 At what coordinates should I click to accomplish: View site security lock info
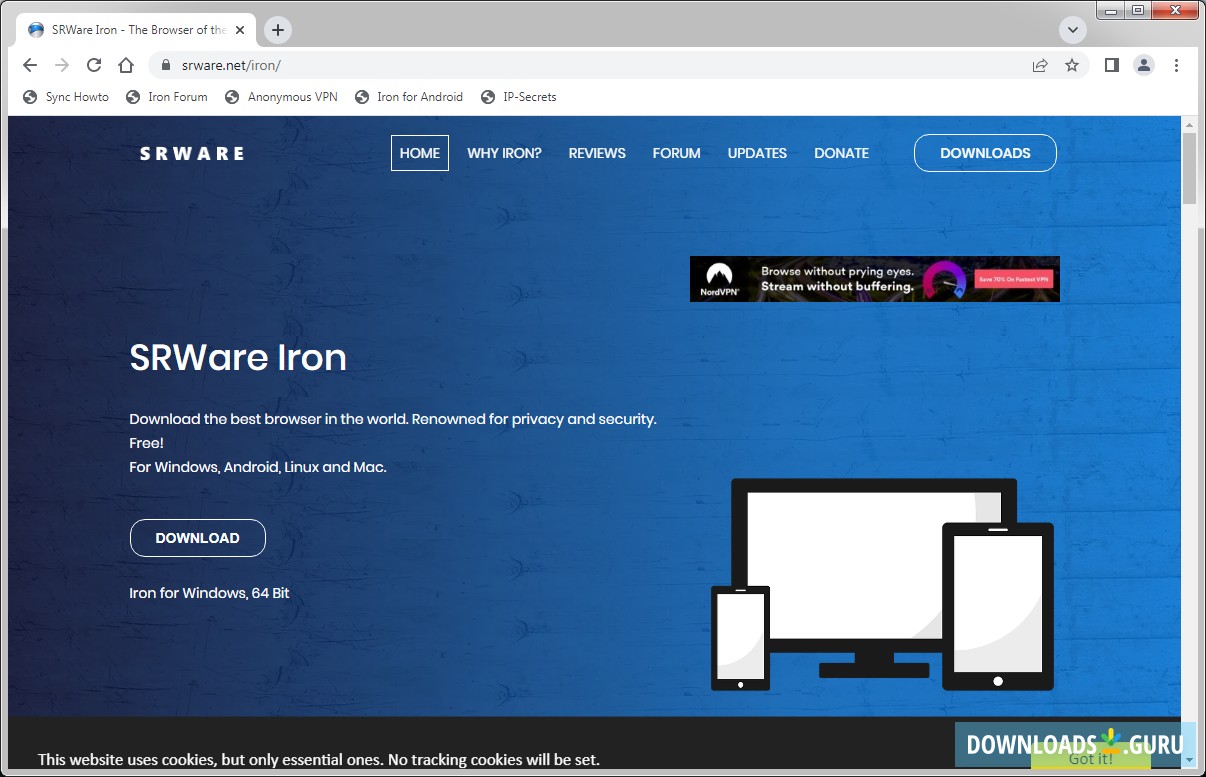click(x=167, y=65)
